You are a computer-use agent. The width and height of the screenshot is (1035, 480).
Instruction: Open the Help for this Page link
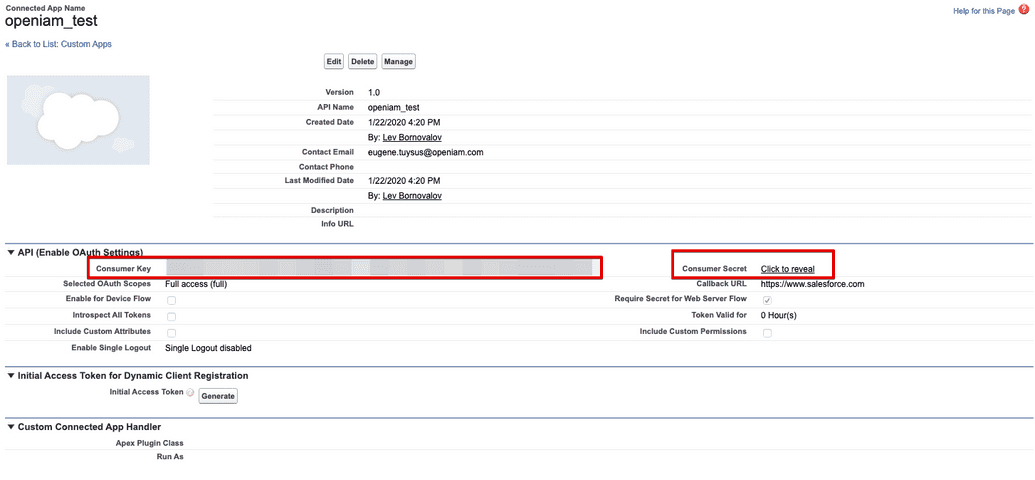(x=984, y=11)
